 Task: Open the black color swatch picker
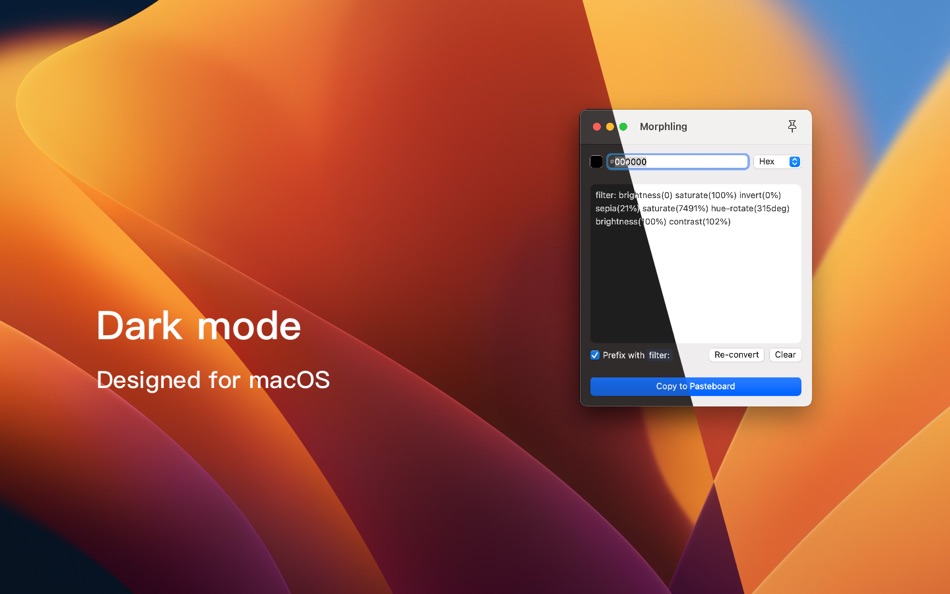click(x=596, y=162)
